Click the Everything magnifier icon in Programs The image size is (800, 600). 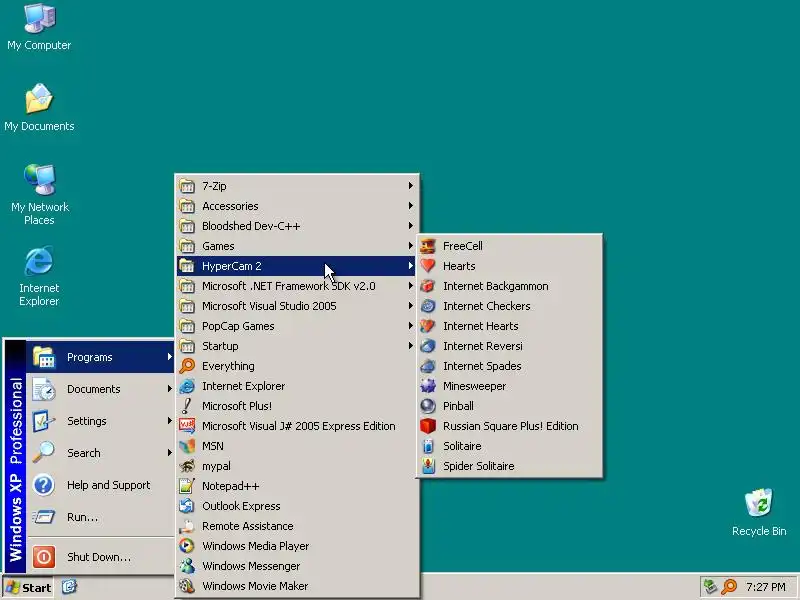[187, 366]
